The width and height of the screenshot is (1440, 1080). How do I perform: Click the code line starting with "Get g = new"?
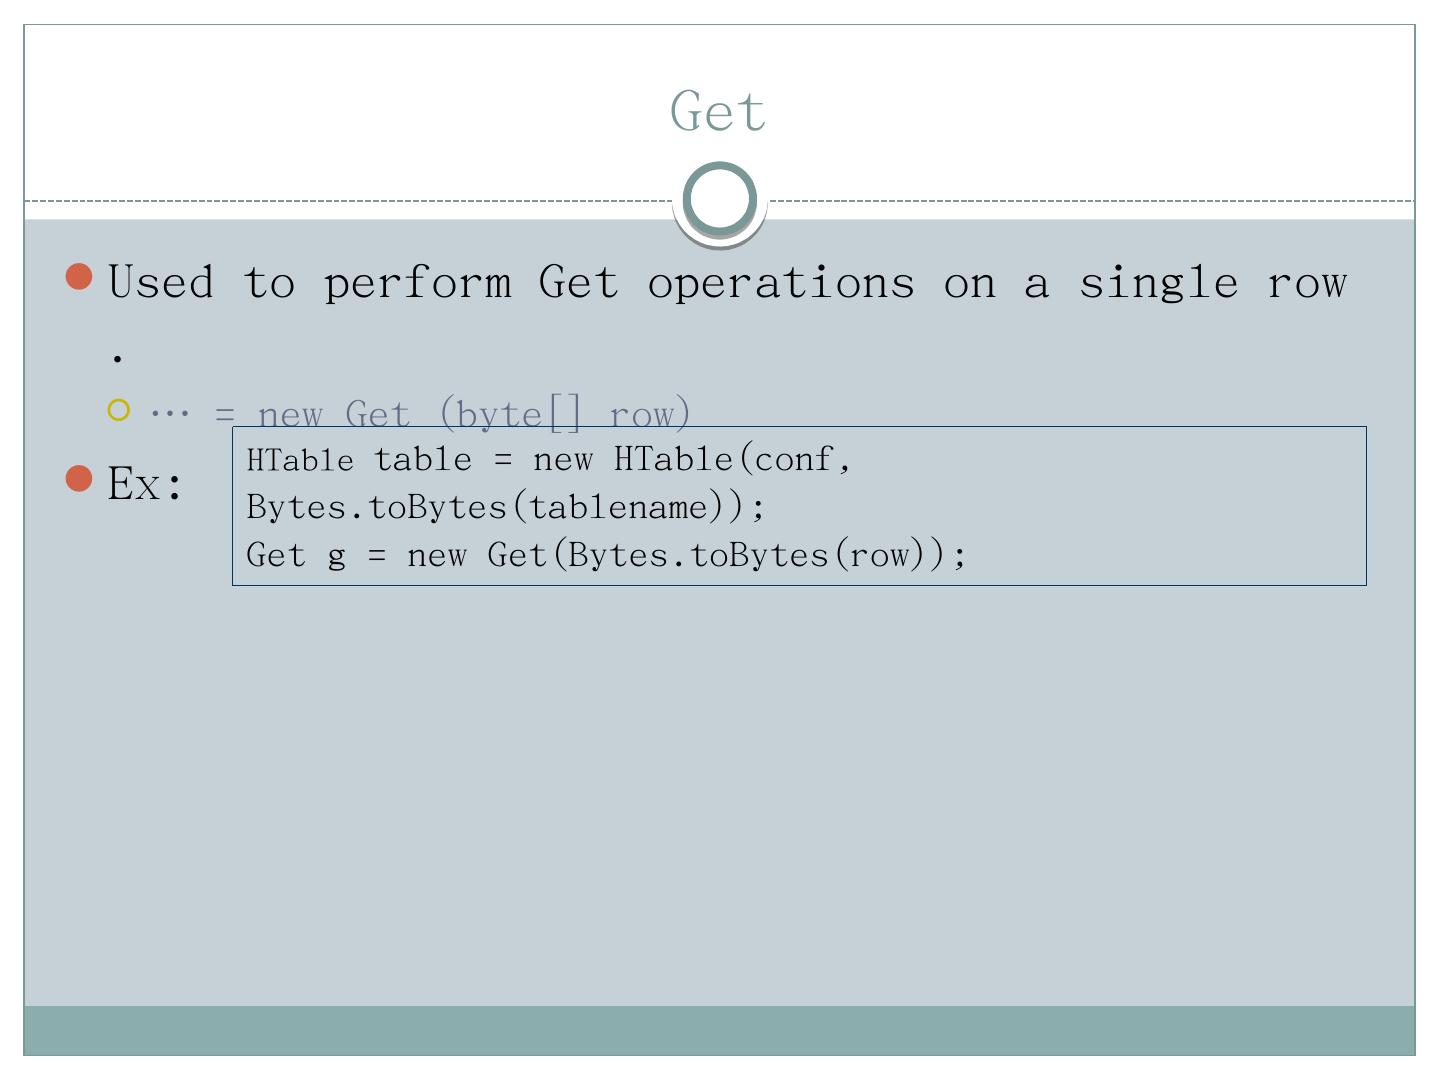click(606, 555)
